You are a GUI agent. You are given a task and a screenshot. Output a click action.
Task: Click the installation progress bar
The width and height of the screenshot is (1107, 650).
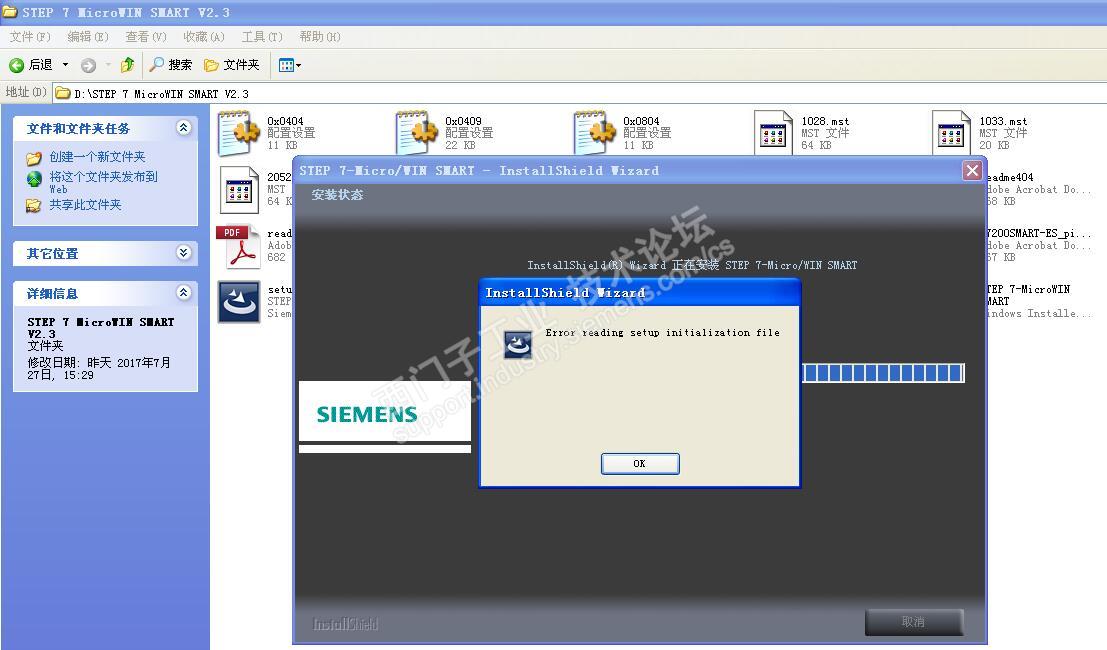[883, 373]
